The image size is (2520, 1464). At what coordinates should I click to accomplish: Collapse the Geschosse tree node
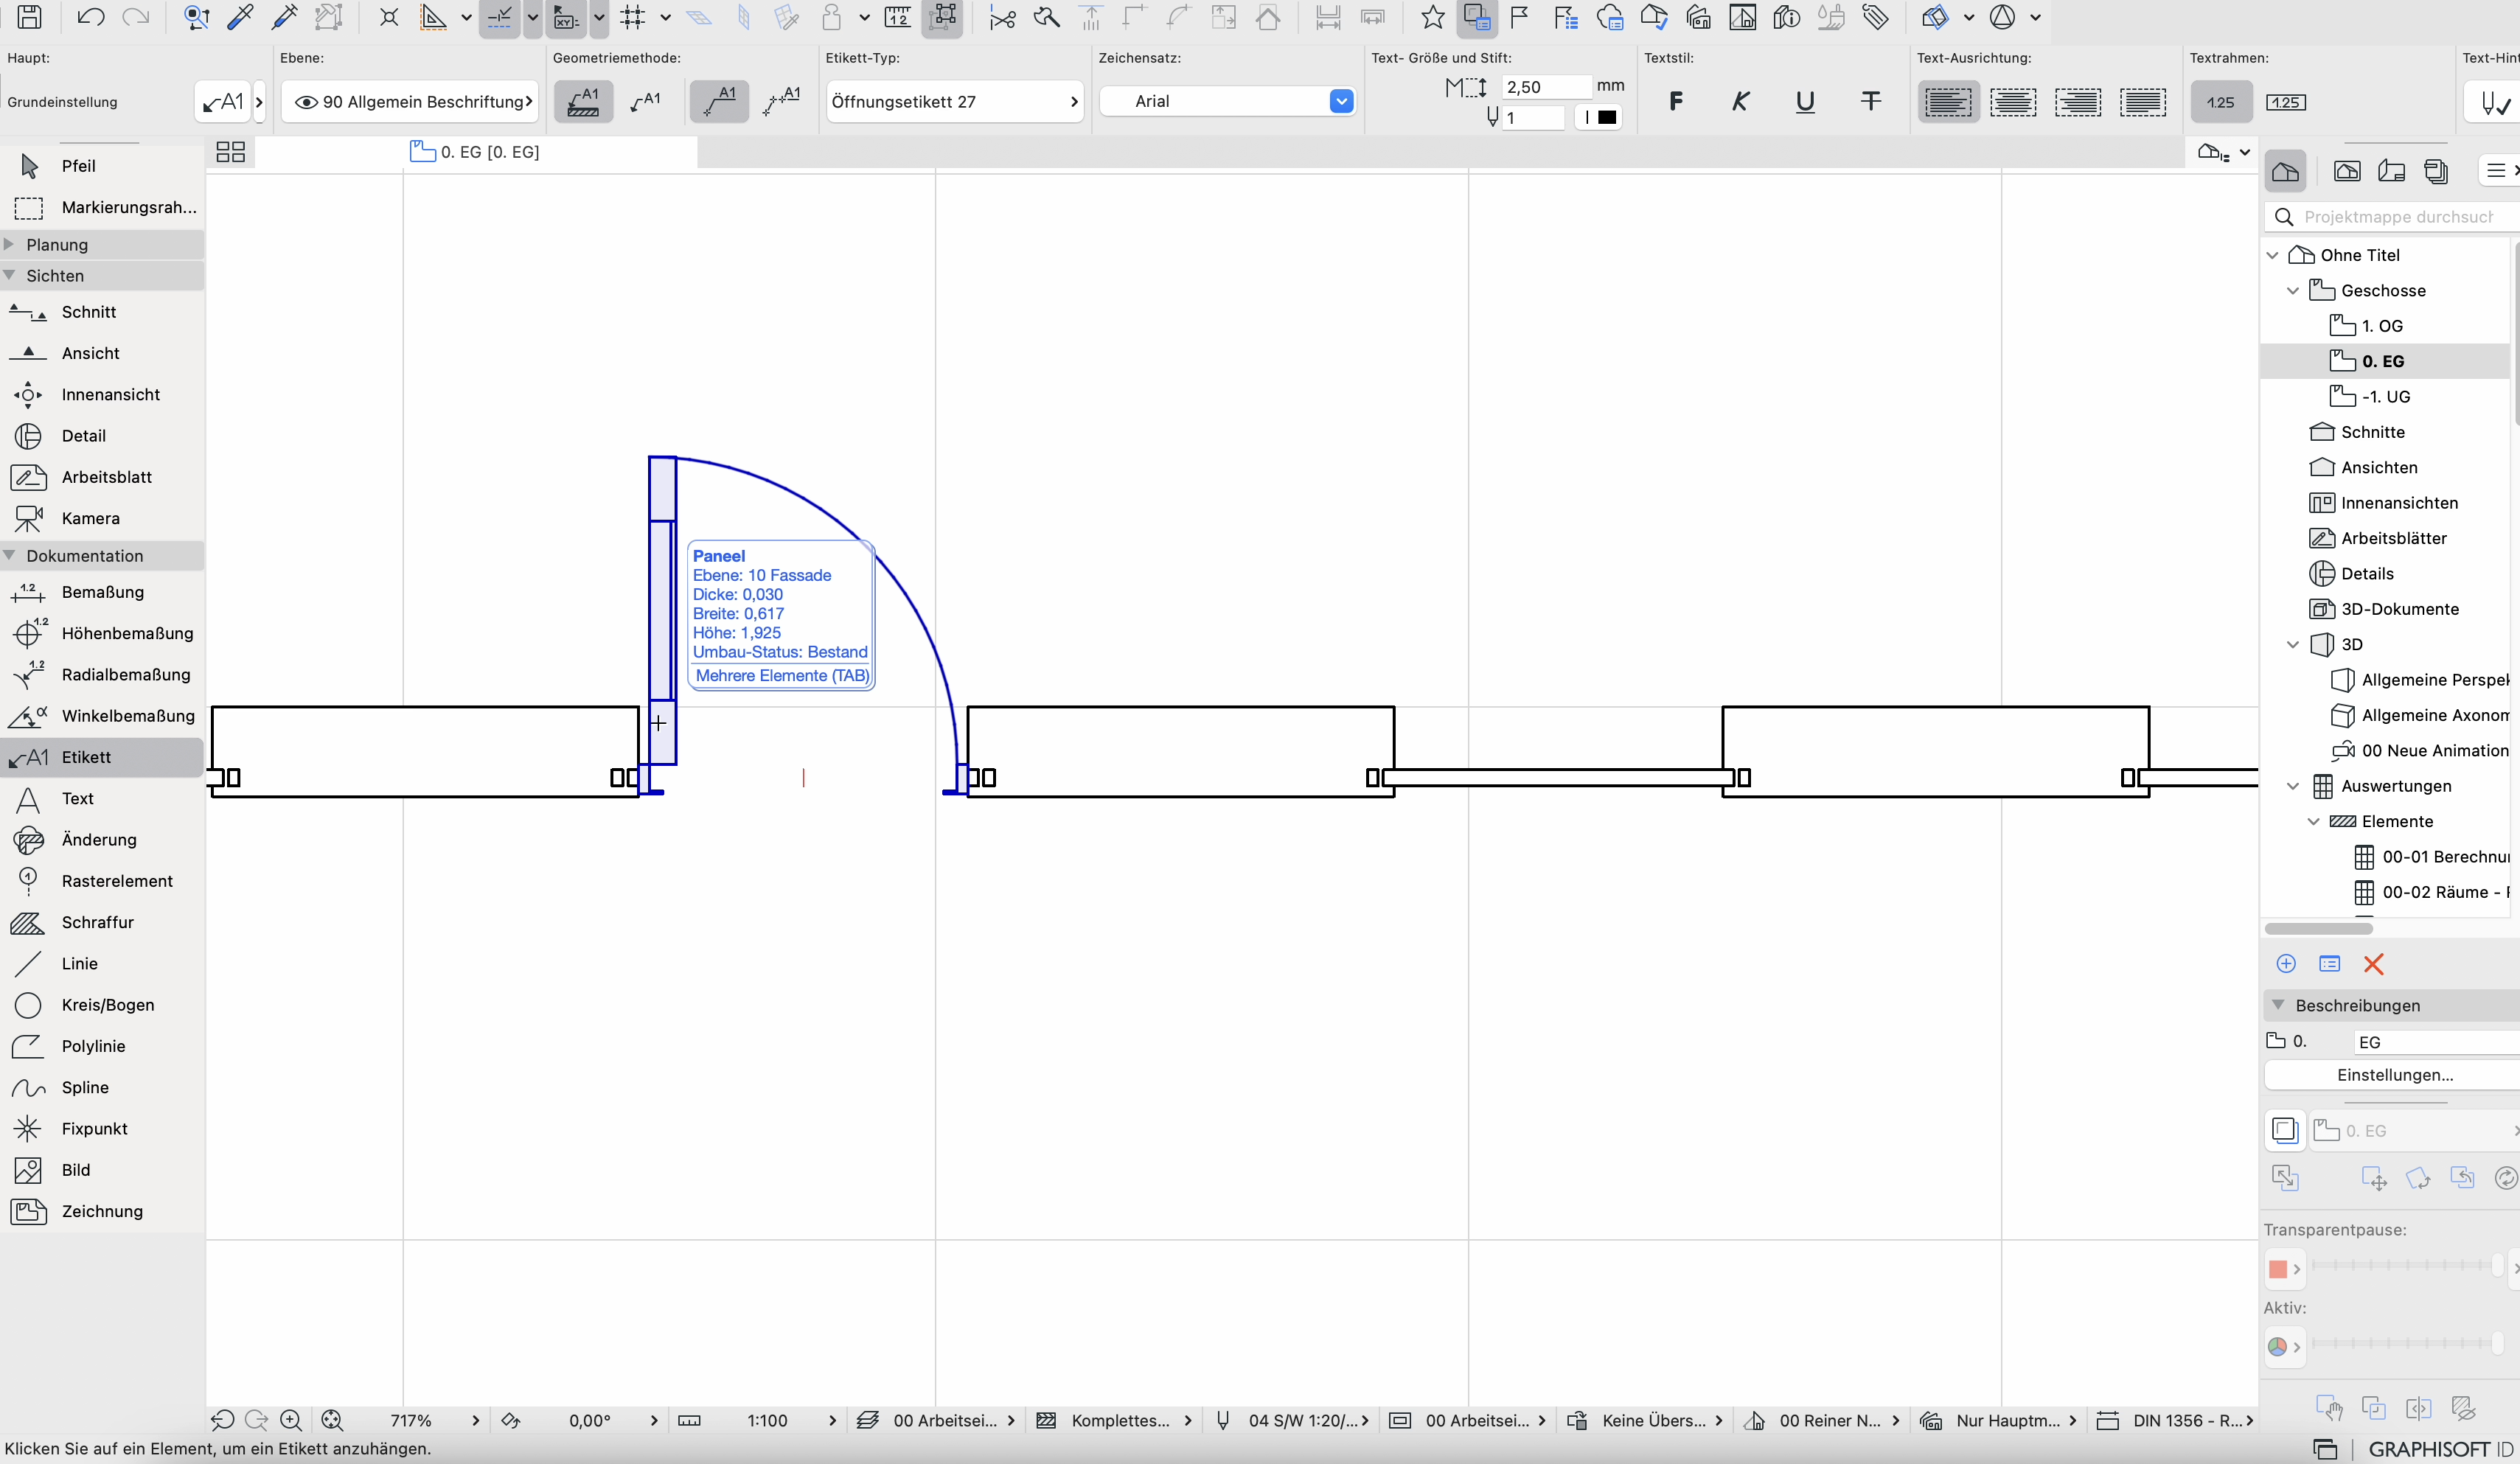click(x=2293, y=290)
